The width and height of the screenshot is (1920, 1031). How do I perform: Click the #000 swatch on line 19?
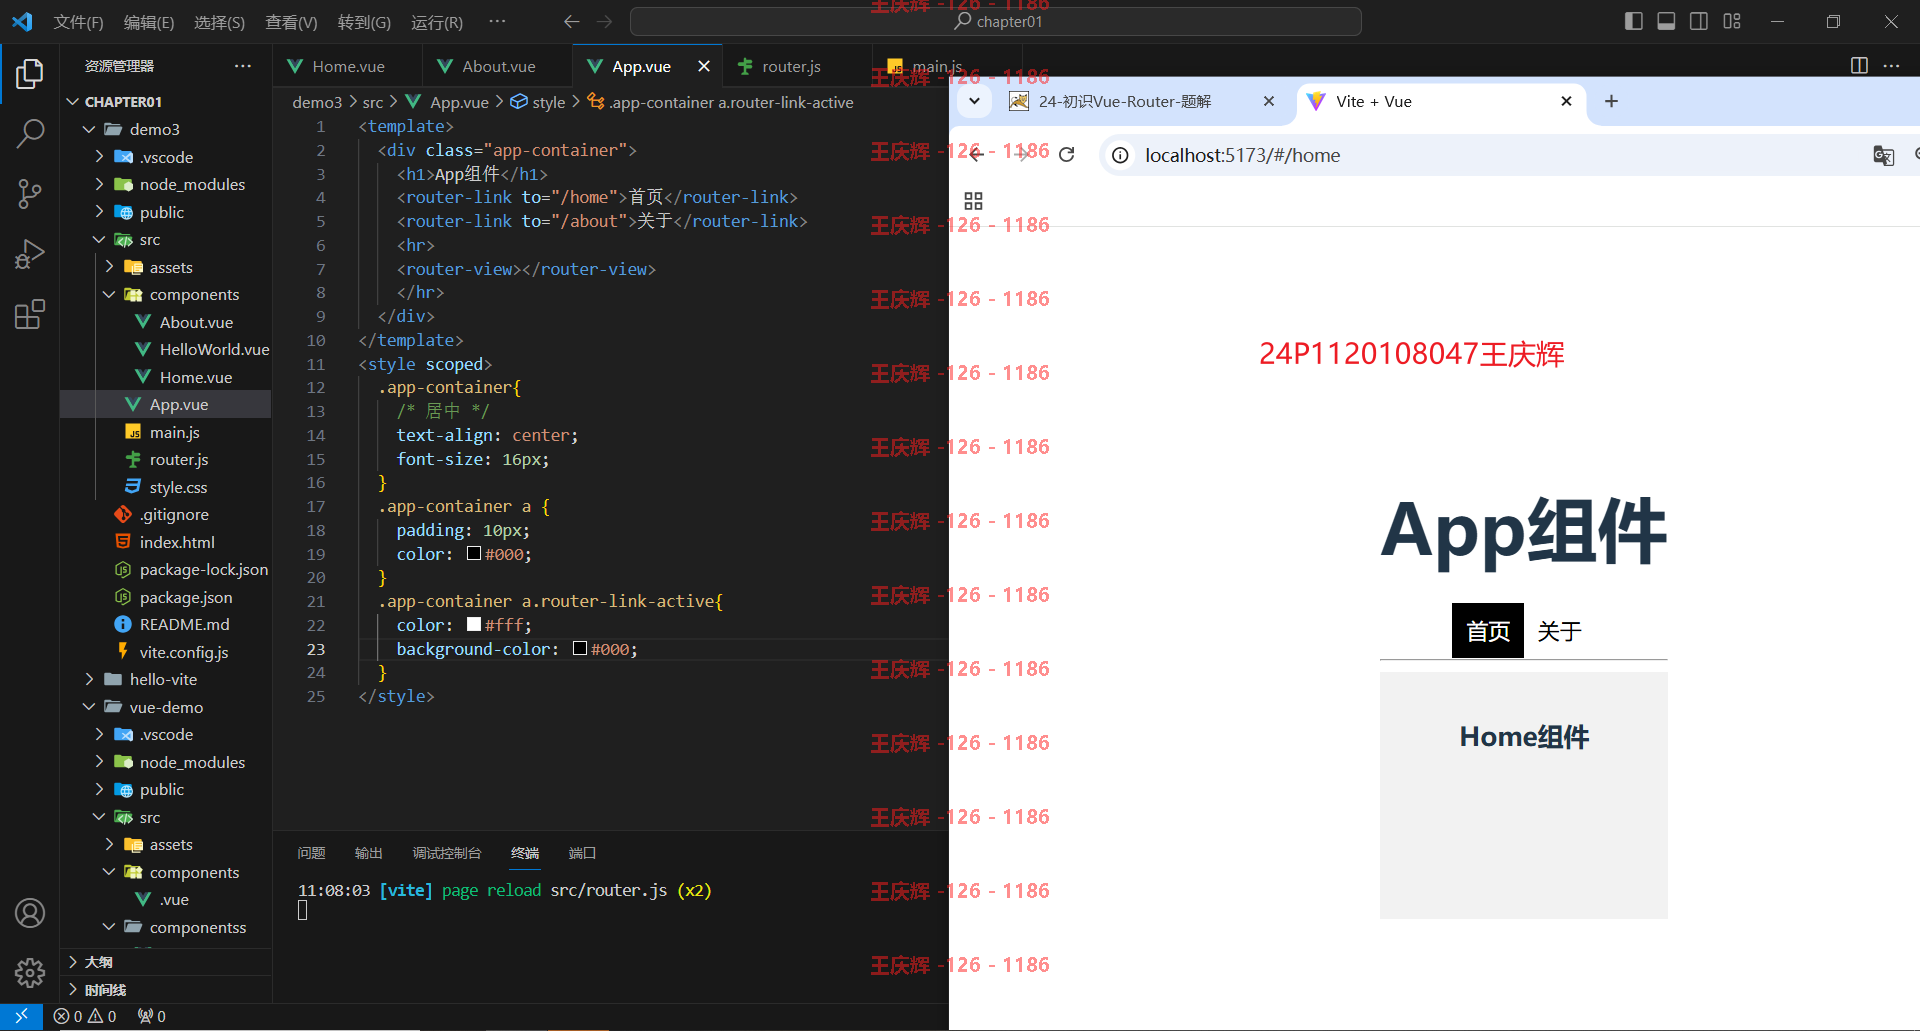point(474,553)
